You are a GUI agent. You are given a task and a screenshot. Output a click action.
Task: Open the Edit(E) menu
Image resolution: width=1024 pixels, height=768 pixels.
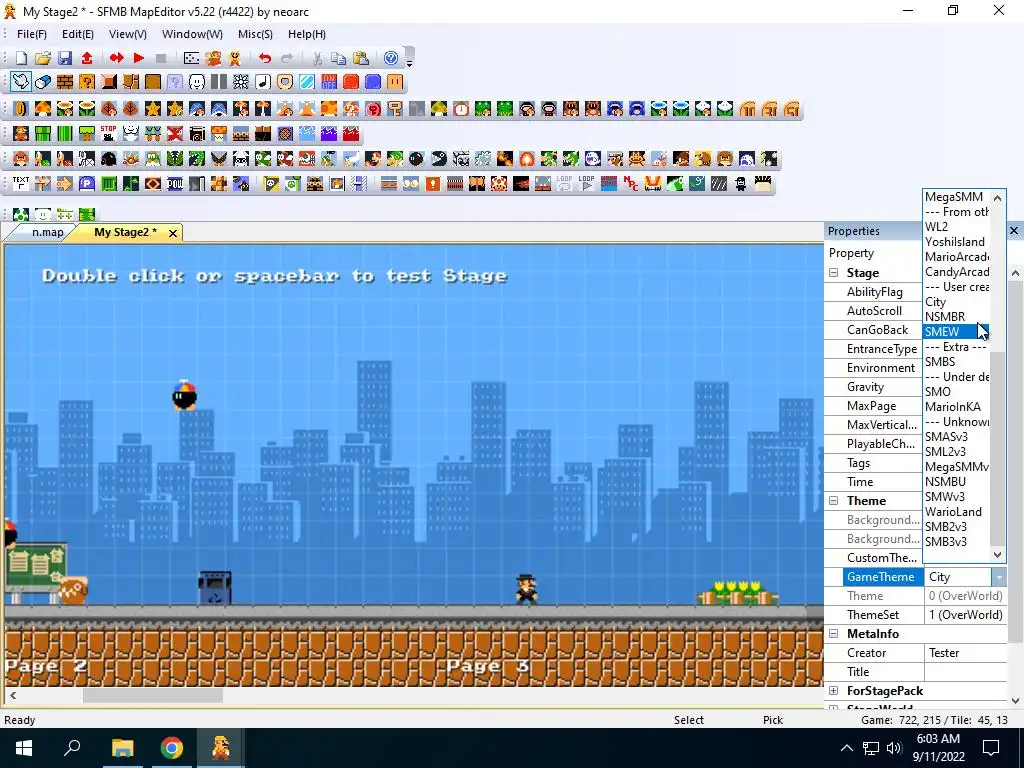[x=78, y=34]
